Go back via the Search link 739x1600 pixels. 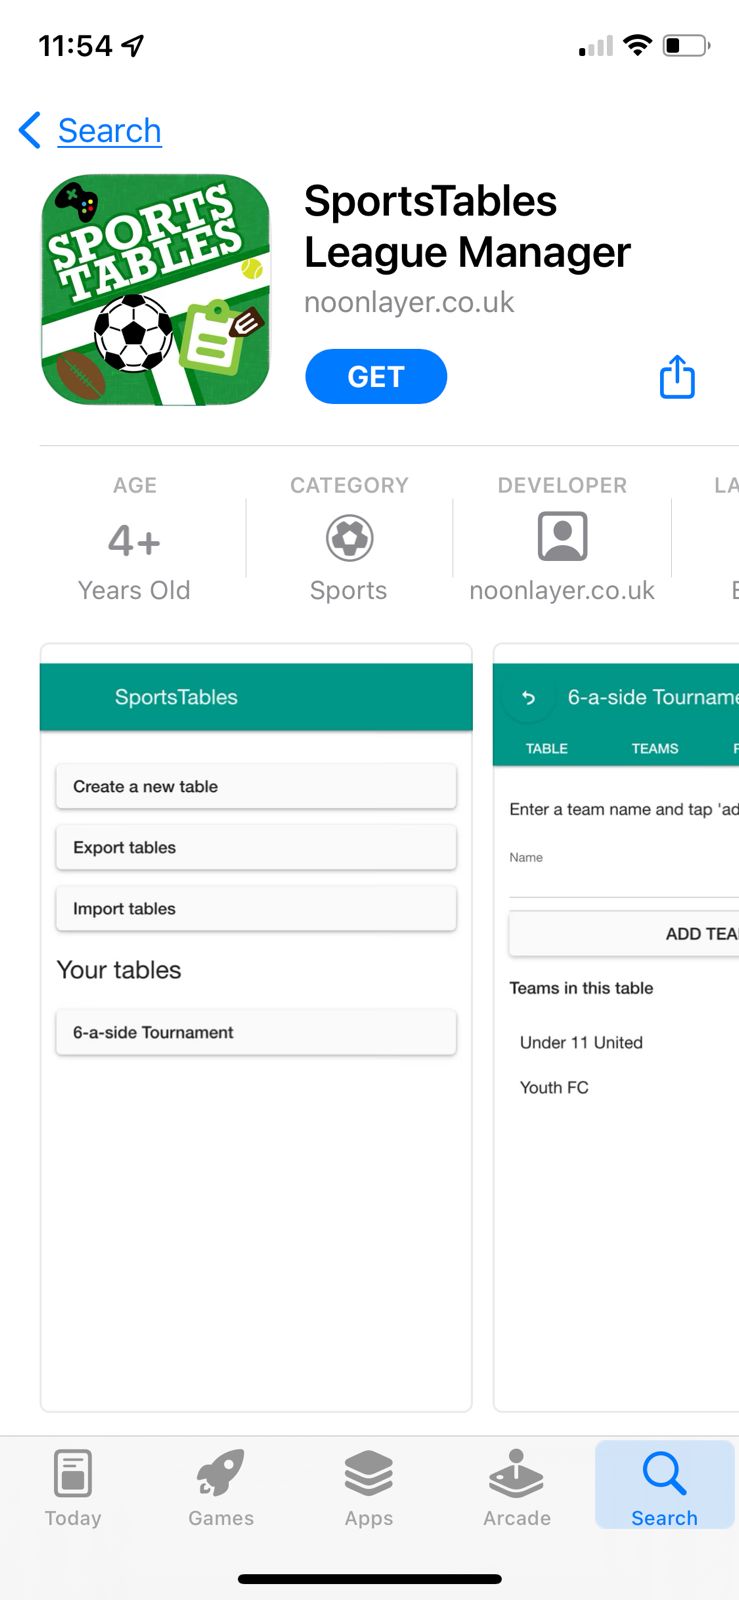coord(109,131)
